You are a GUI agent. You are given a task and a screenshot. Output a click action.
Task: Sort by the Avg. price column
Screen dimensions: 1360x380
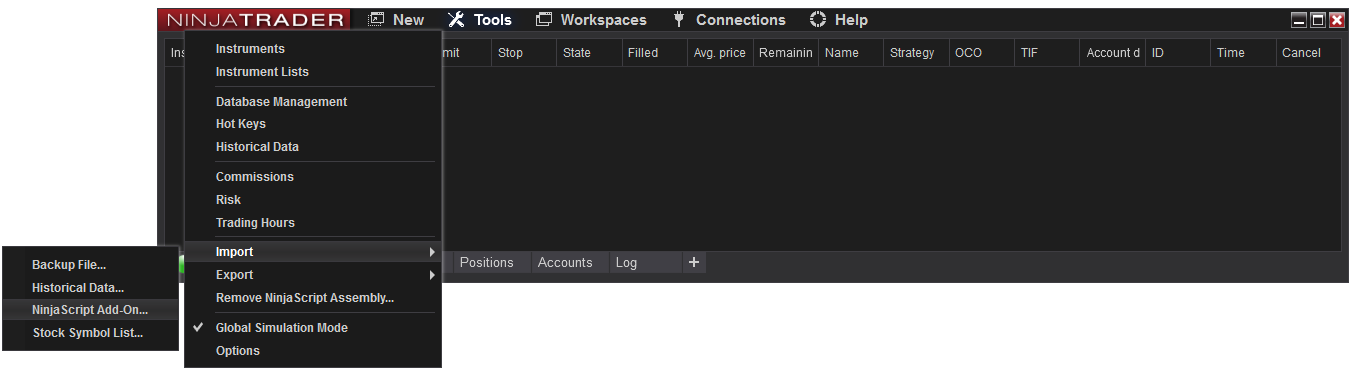(x=720, y=53)
